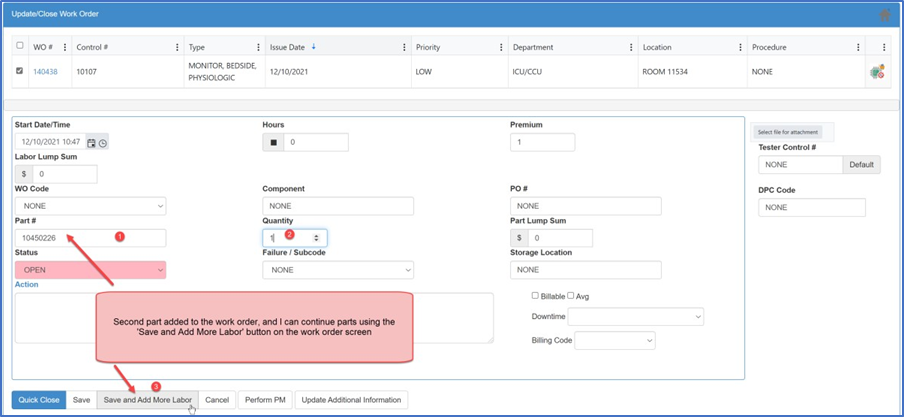Click the Part # input field
Image resolution: width=904 pixels, height=417 pixels.
tap(90, 238)
